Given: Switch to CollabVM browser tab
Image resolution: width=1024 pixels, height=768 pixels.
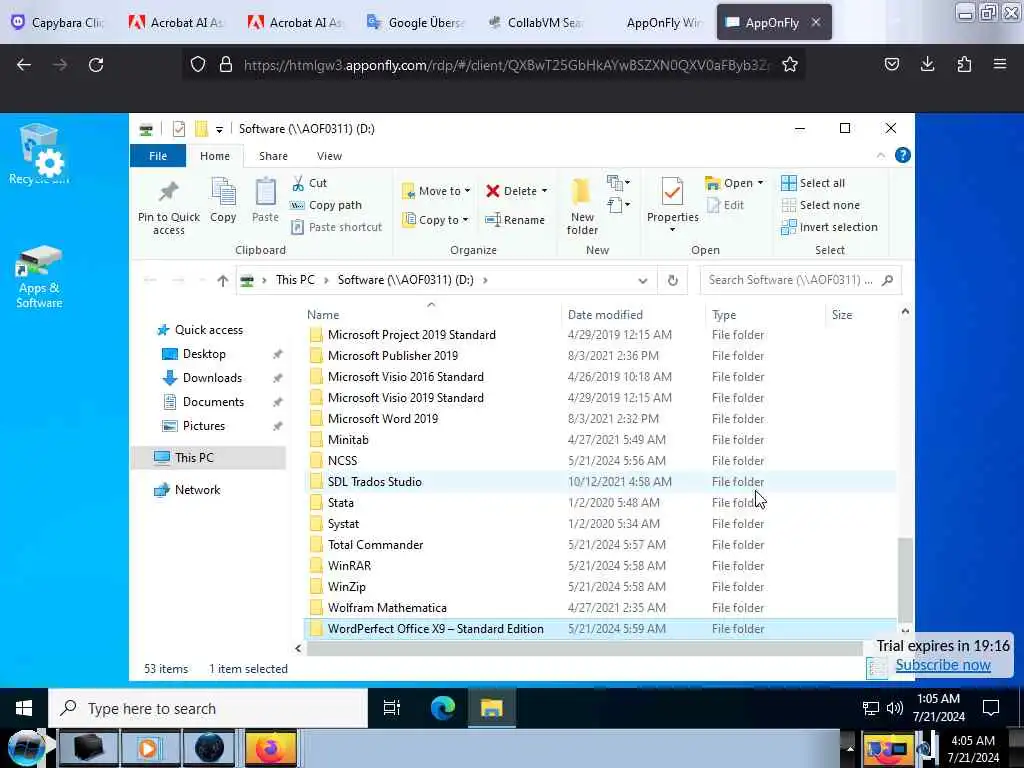Looking at the screenshot, I should [536, 22].
